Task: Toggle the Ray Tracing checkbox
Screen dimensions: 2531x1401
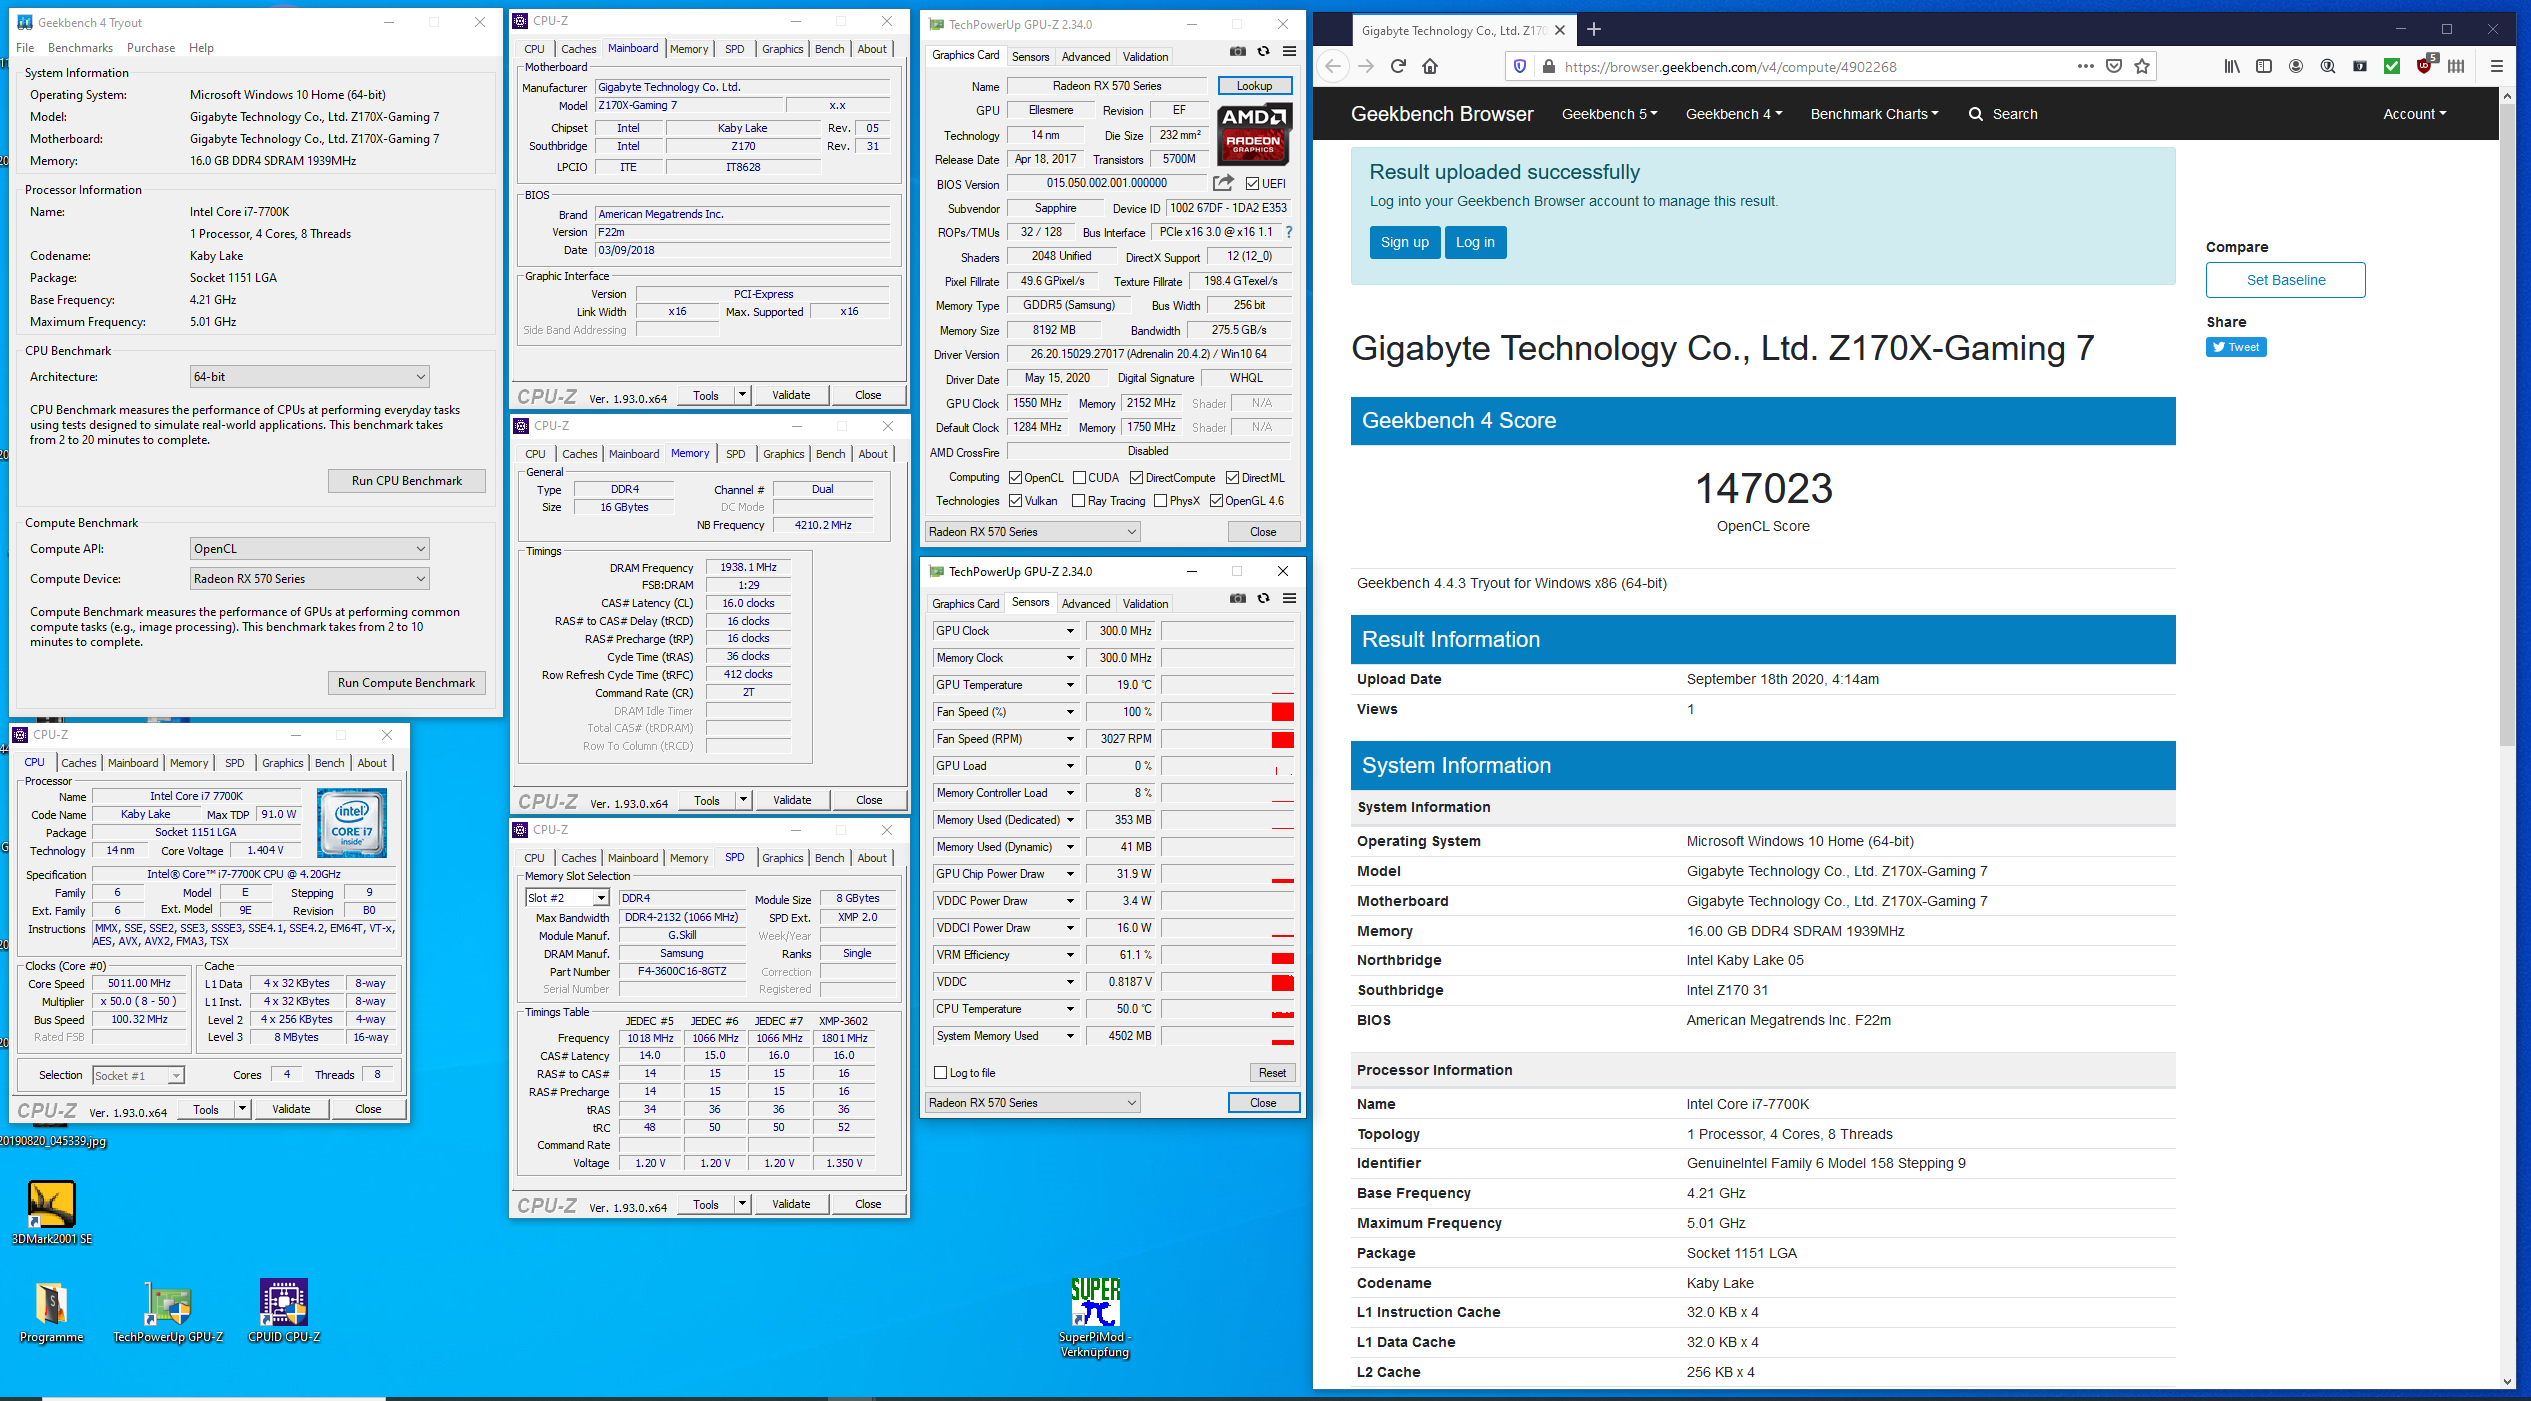Action: [x=1078, y=501]
